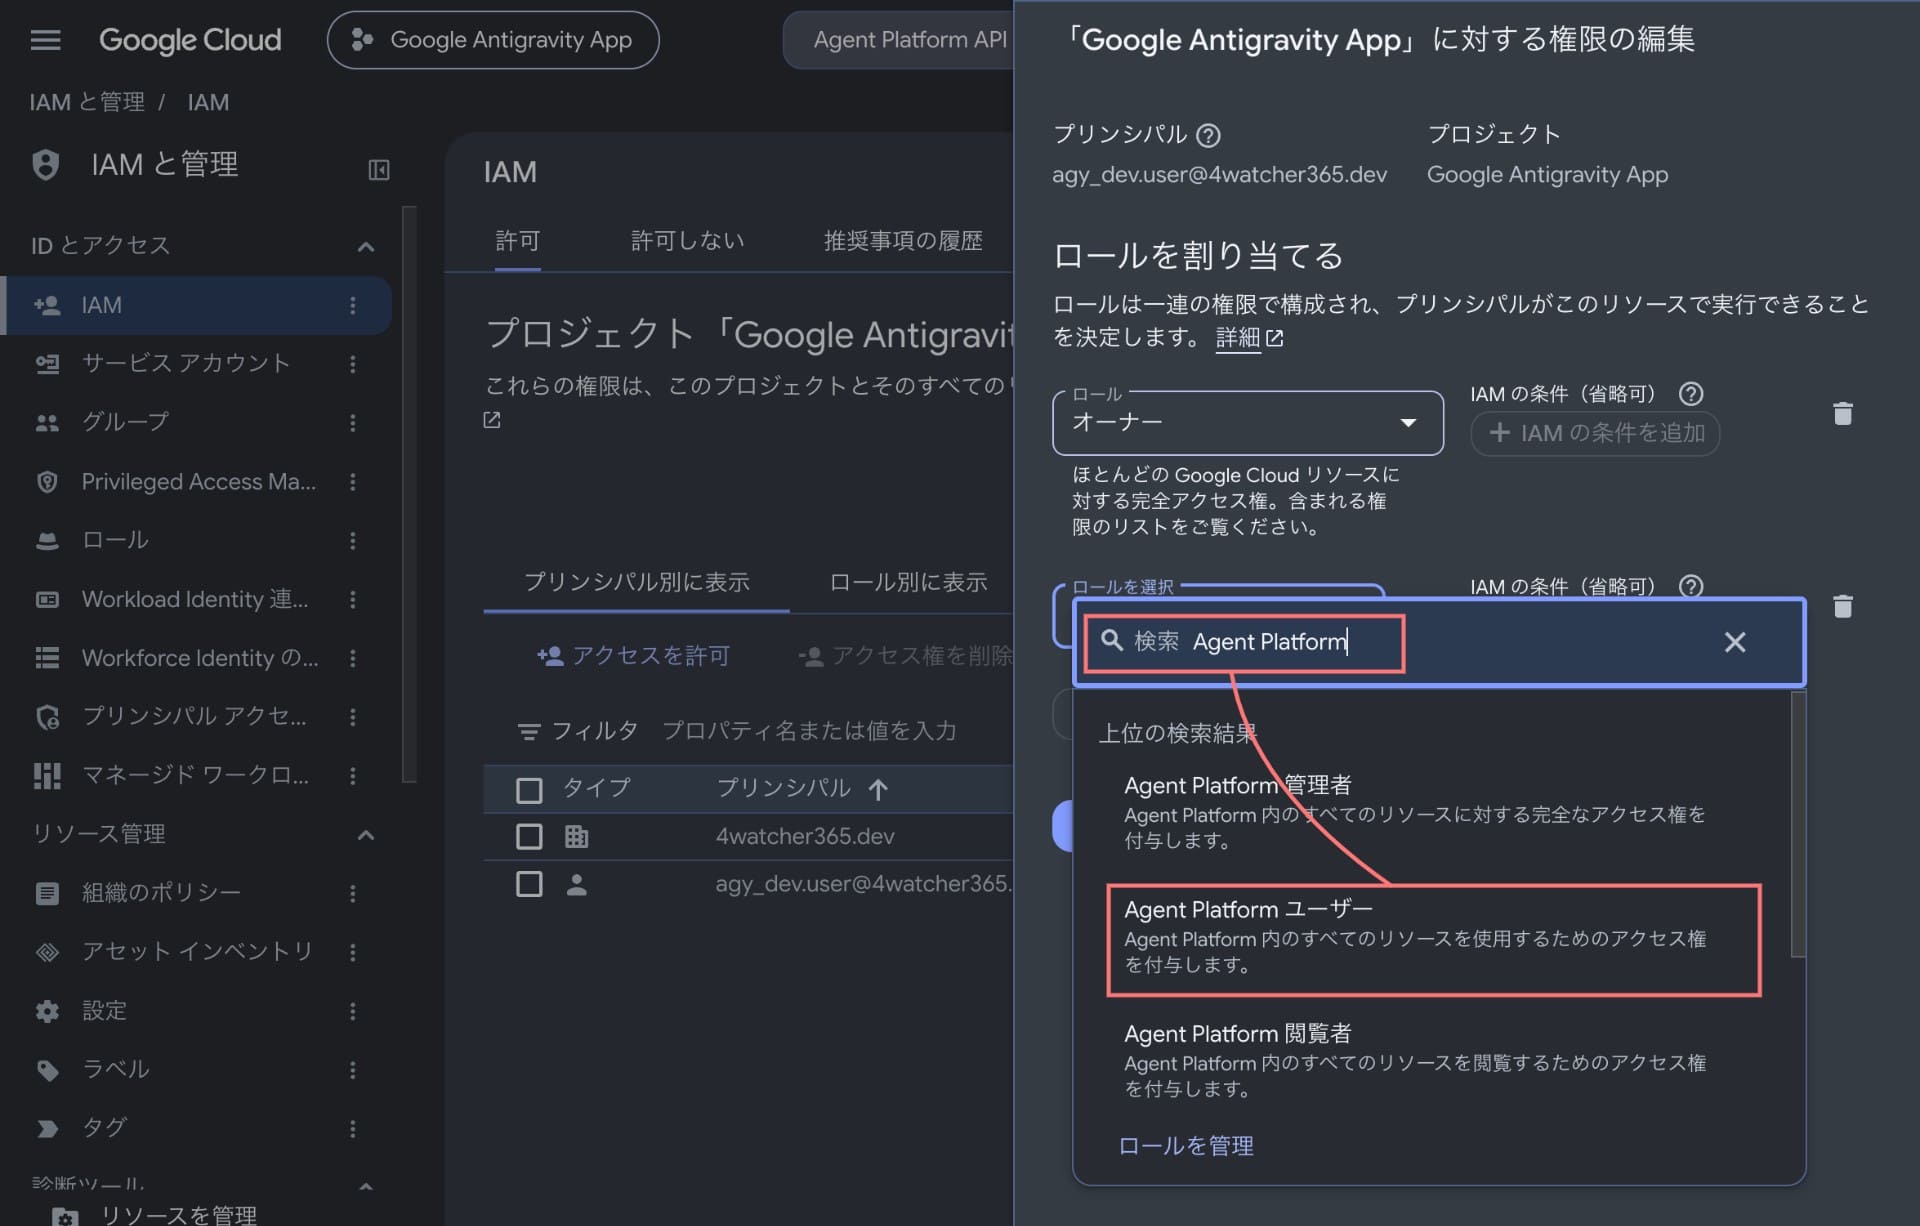Image resolution: width=1920 pixels, height=1226 pixels.
Task: Switch to the 推奨事項の履歴 tab
Action: pyautogui.click(x=902, y=241)
